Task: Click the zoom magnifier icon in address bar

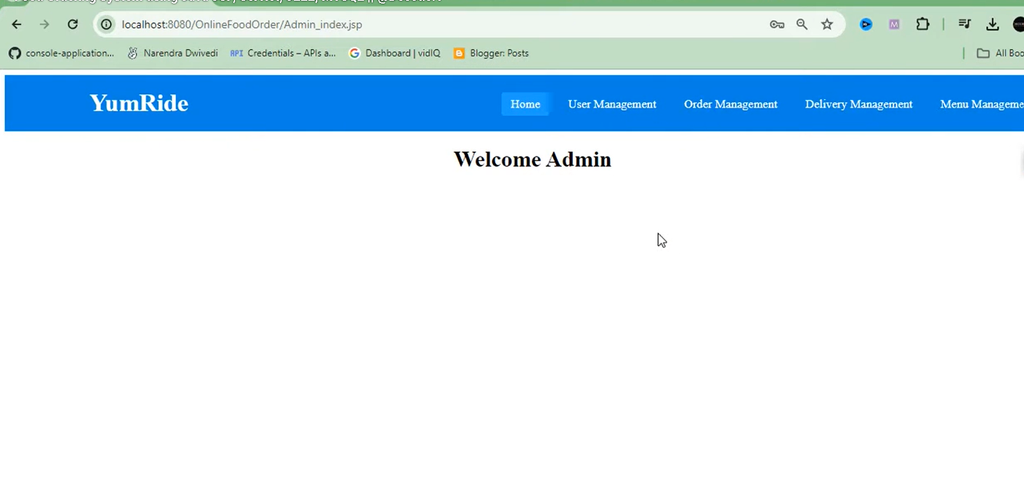Action: click(802, 24)
